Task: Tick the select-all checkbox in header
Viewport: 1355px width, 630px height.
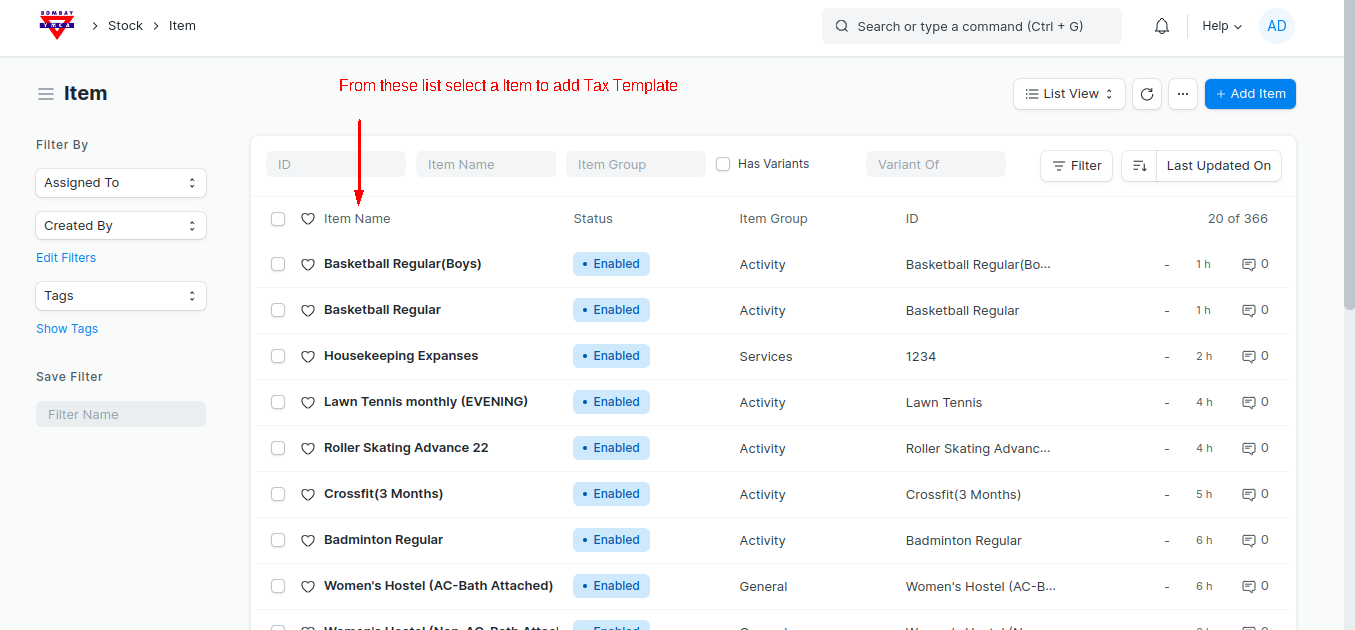Action: click(278, 219)
